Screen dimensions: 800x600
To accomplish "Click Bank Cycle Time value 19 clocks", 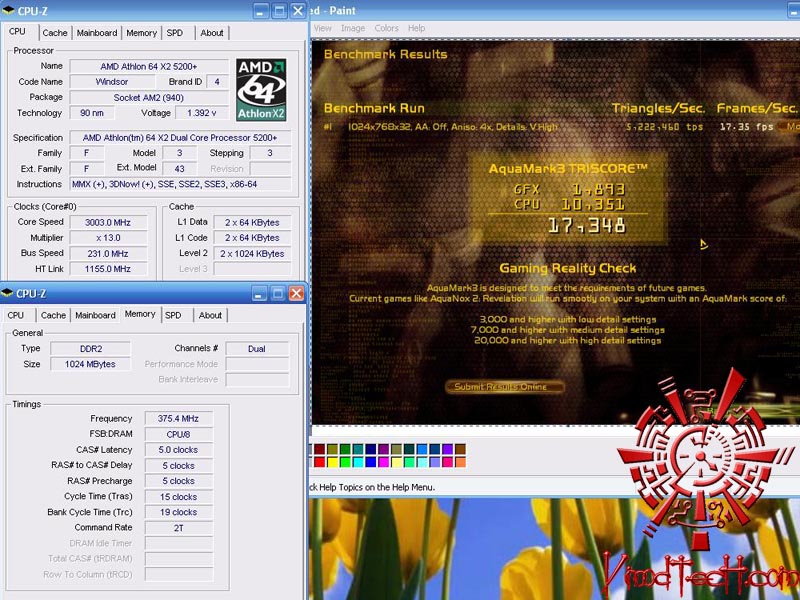I will pyautogui.click(x=179, y=512).
